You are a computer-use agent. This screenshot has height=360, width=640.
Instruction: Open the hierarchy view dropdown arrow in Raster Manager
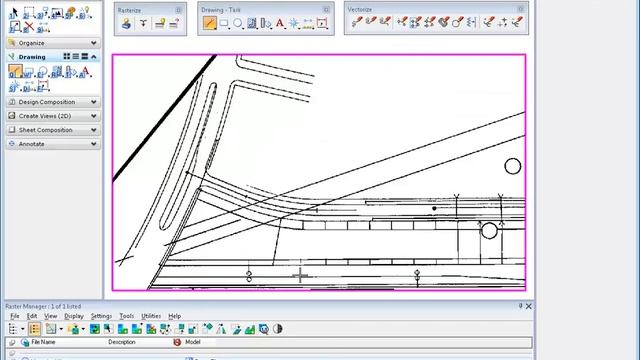click(x=22, y=329)
